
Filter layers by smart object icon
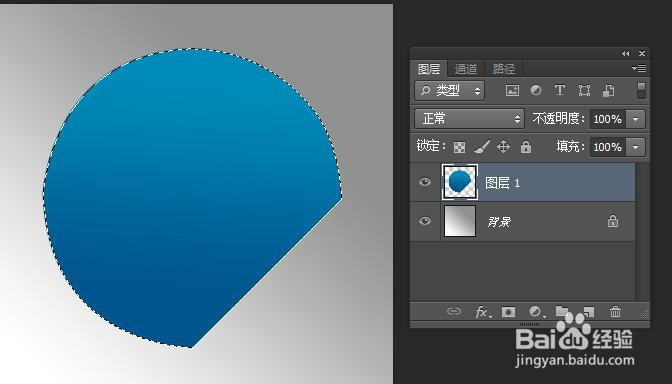[608, 90]
